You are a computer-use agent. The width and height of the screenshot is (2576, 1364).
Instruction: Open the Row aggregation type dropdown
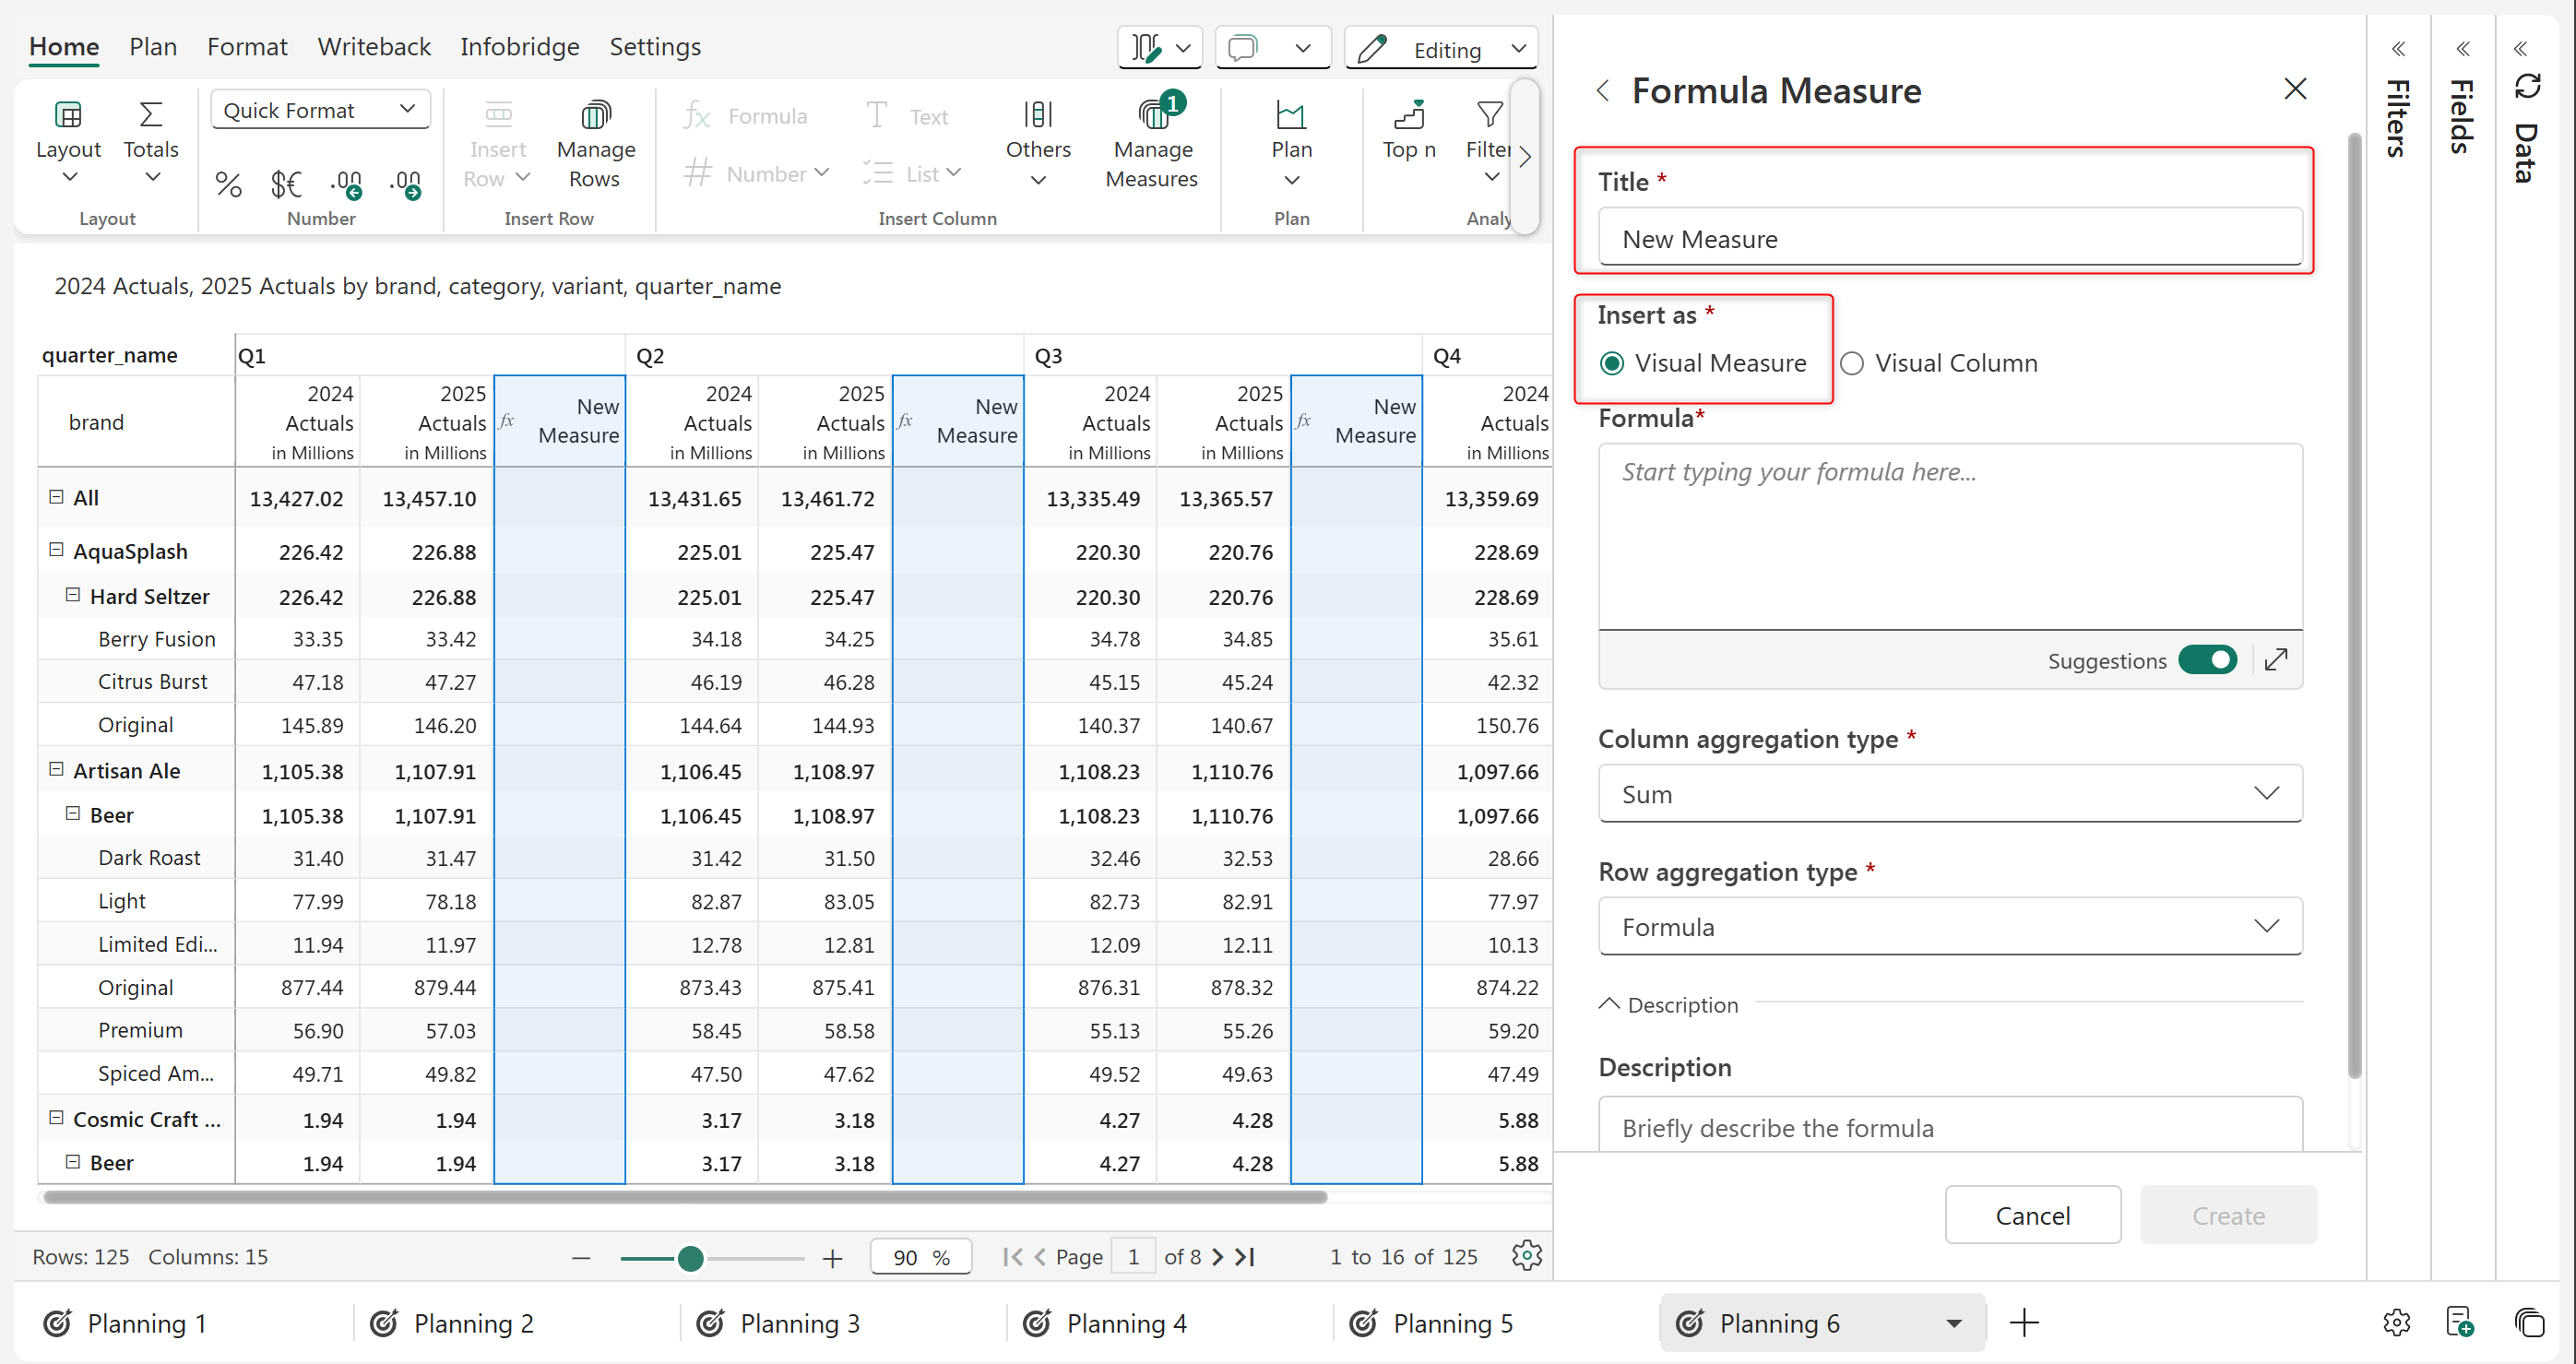(x=1949, y=927)
